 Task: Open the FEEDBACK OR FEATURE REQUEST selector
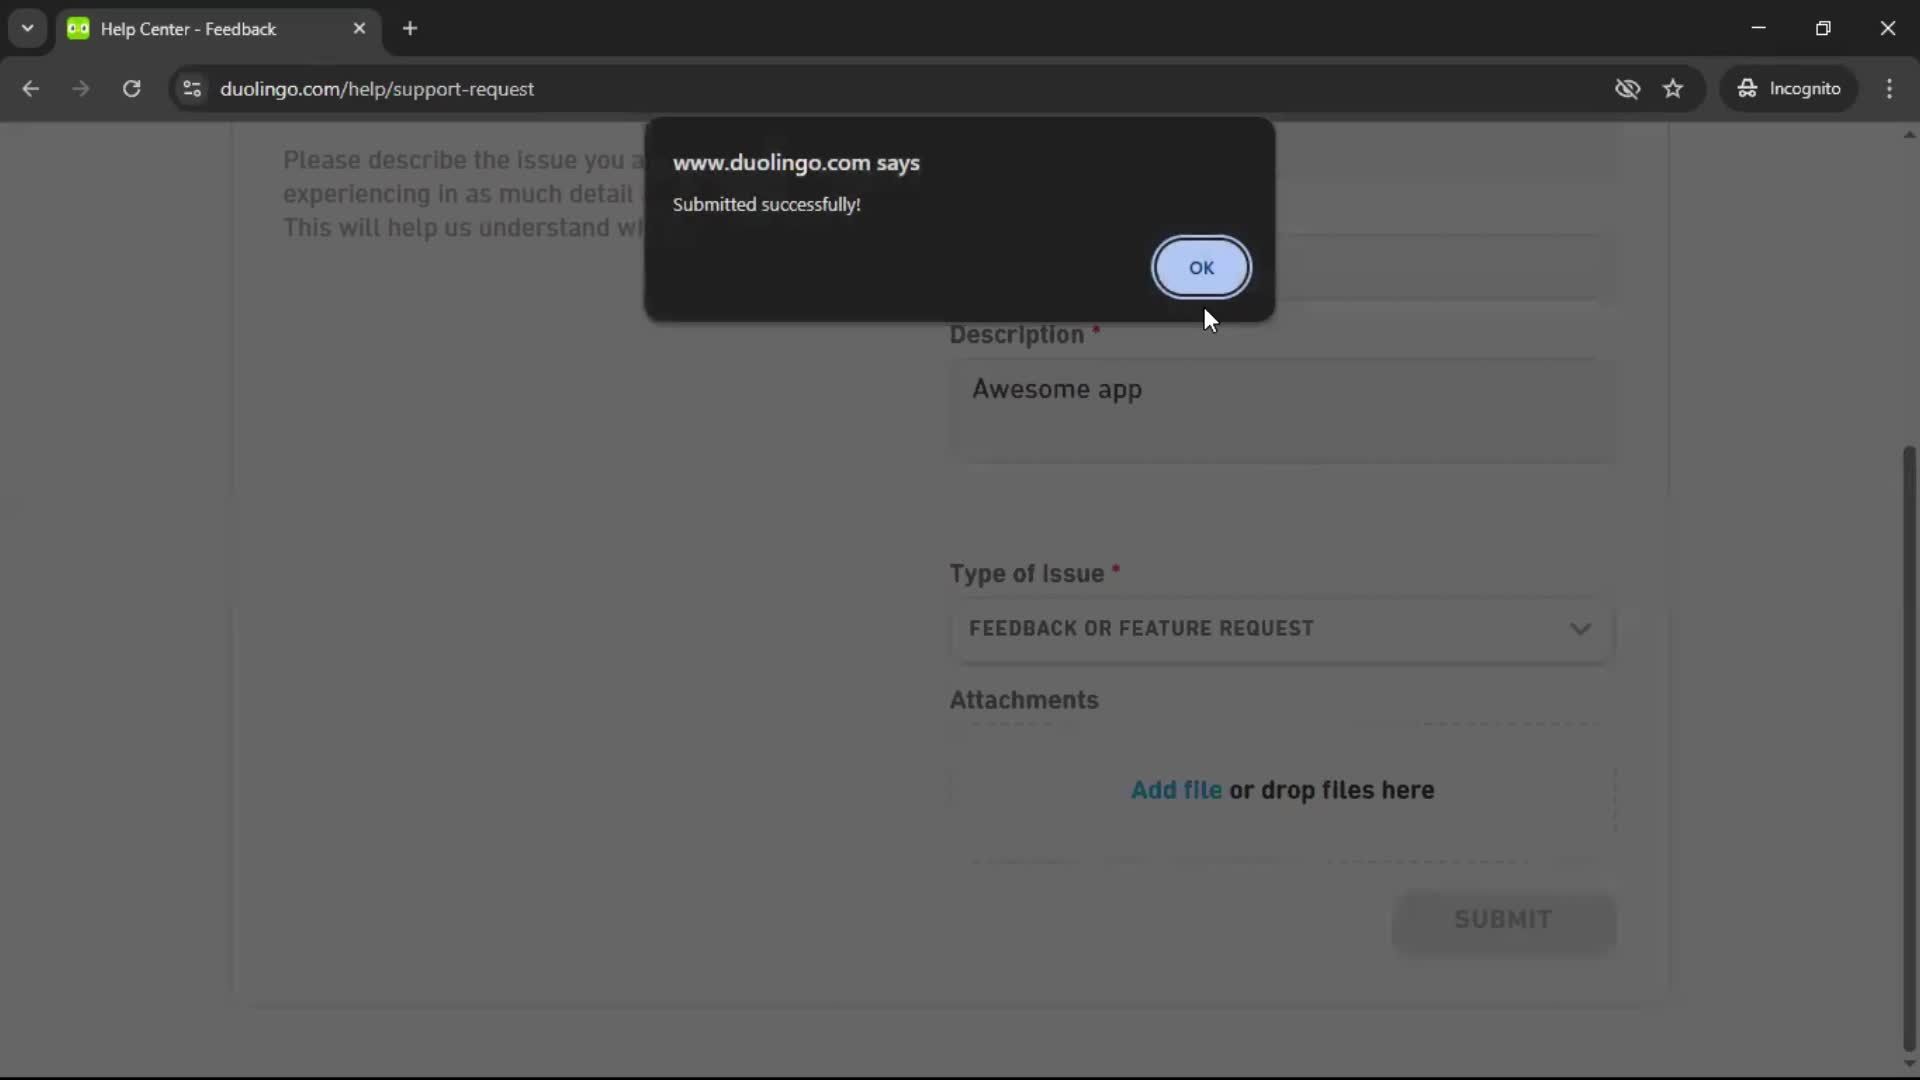click(1280, 629)
